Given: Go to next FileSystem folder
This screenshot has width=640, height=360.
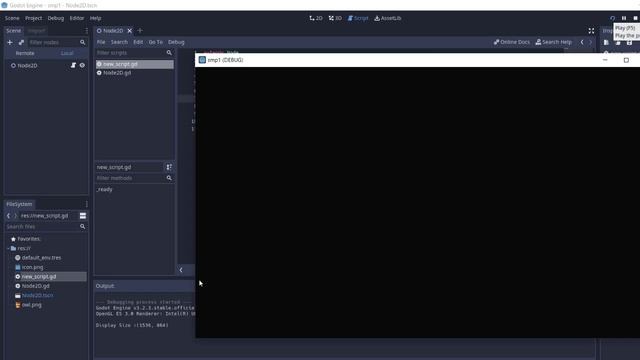Looking at the screenshot, I should pos(16,216).
